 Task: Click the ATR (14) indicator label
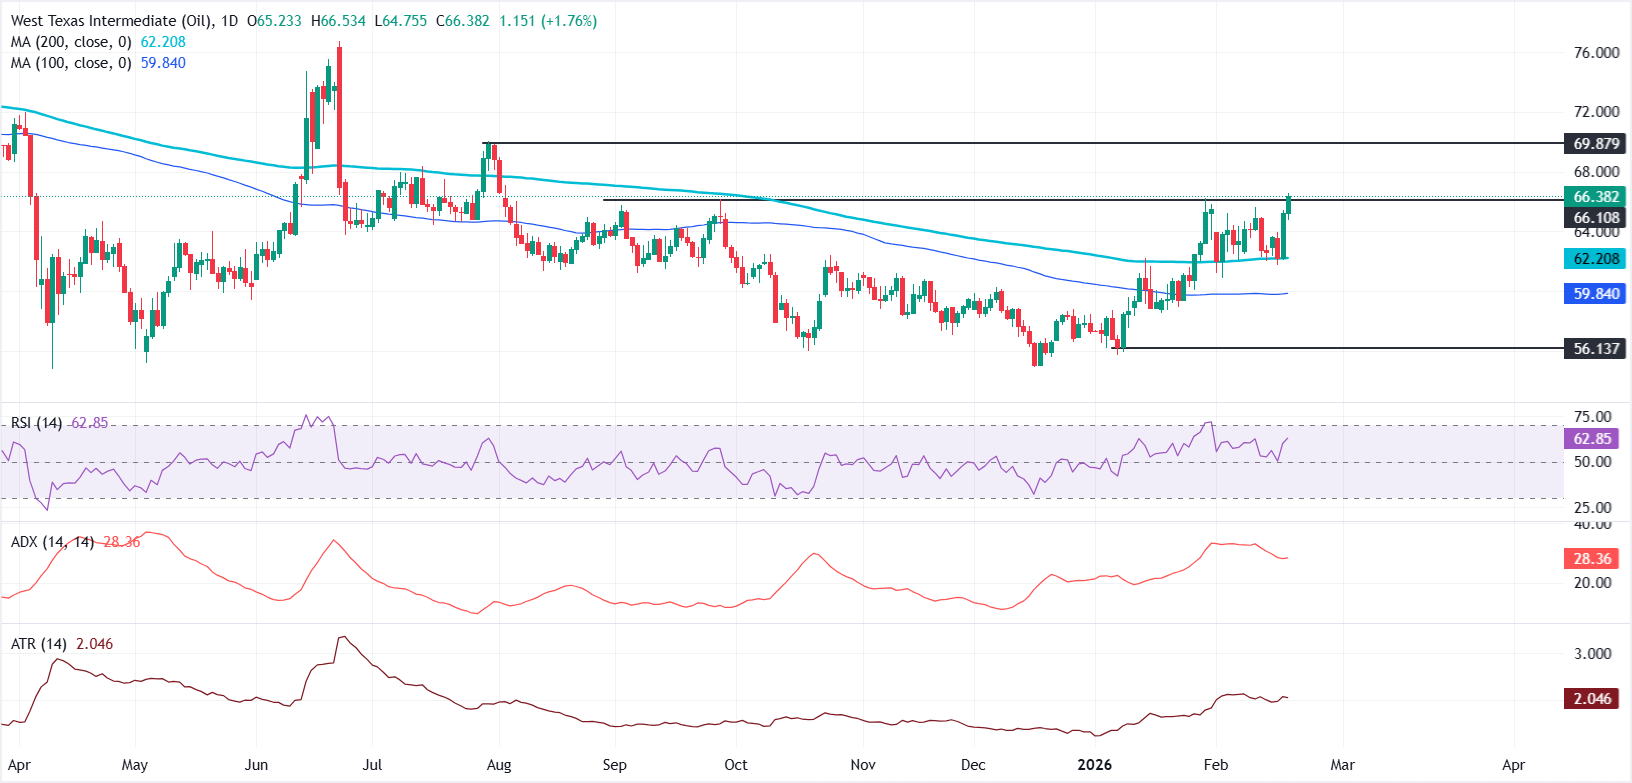39,644
